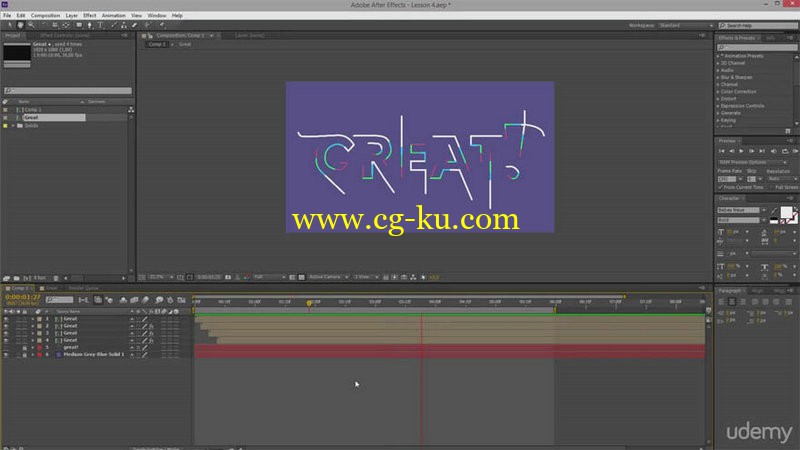The width and height of the screenshot is (800, 450).
Task: Click the Character fill color swatch
Action: 786,212
